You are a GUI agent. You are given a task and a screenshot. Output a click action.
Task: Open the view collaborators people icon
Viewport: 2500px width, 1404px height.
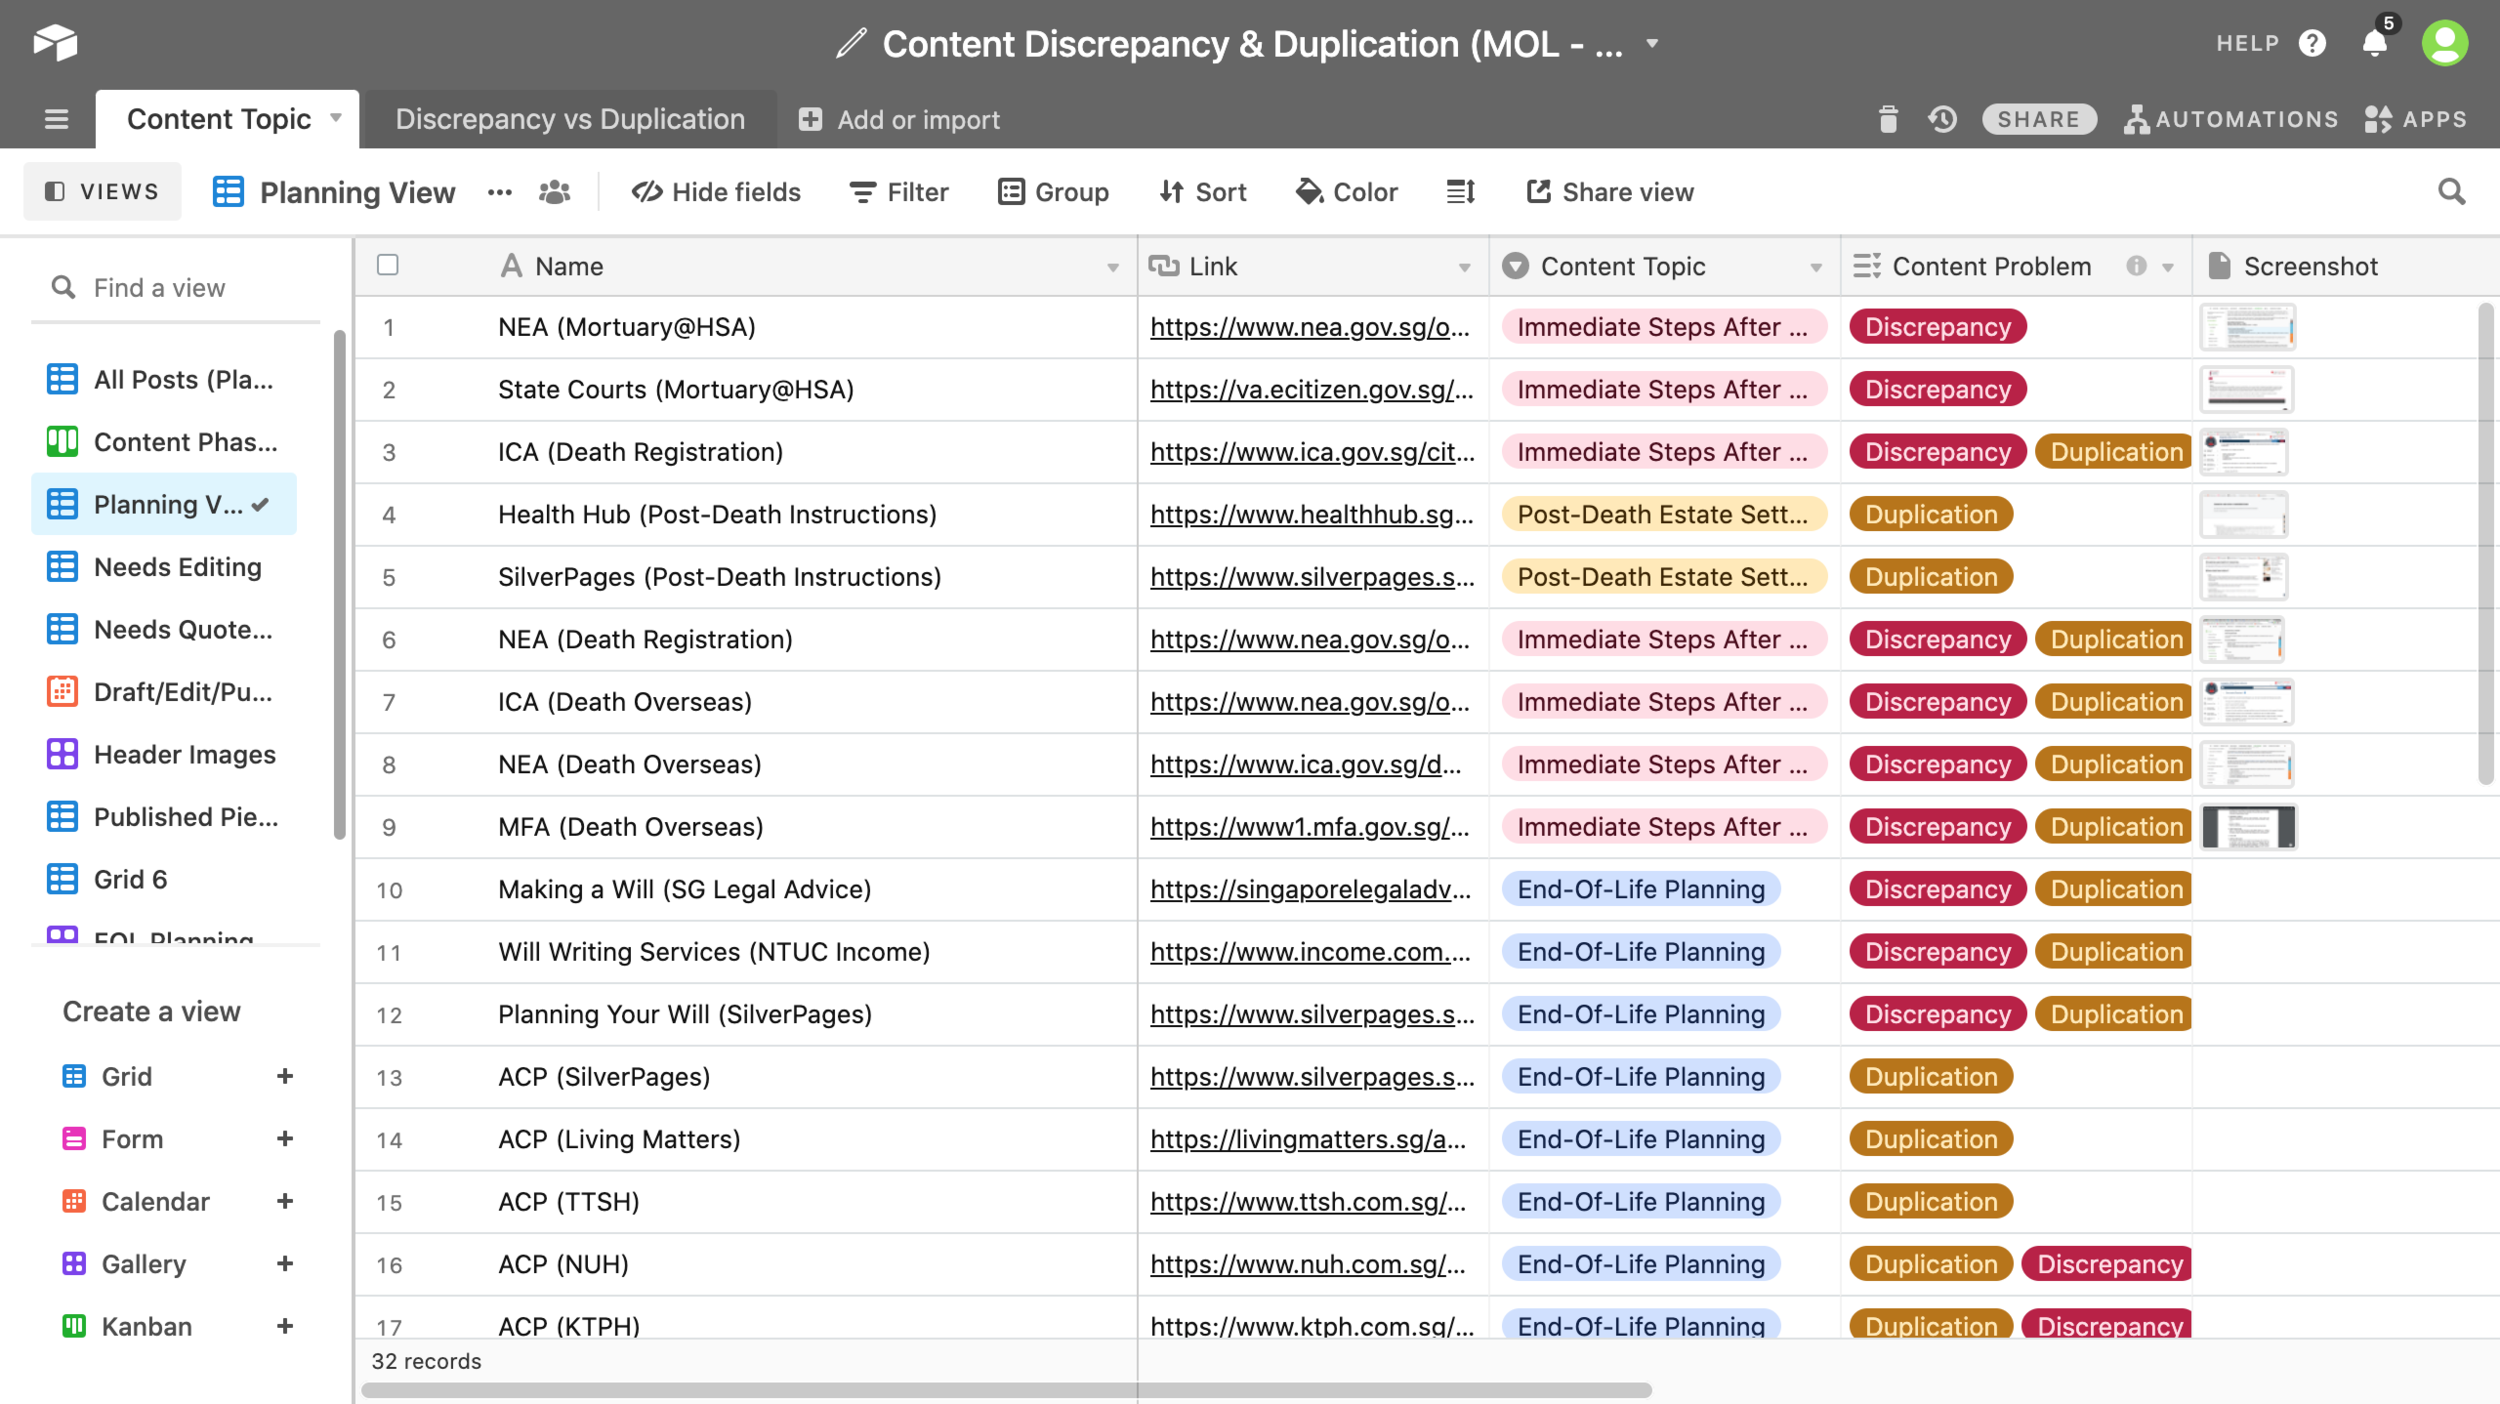click(554, 192)
